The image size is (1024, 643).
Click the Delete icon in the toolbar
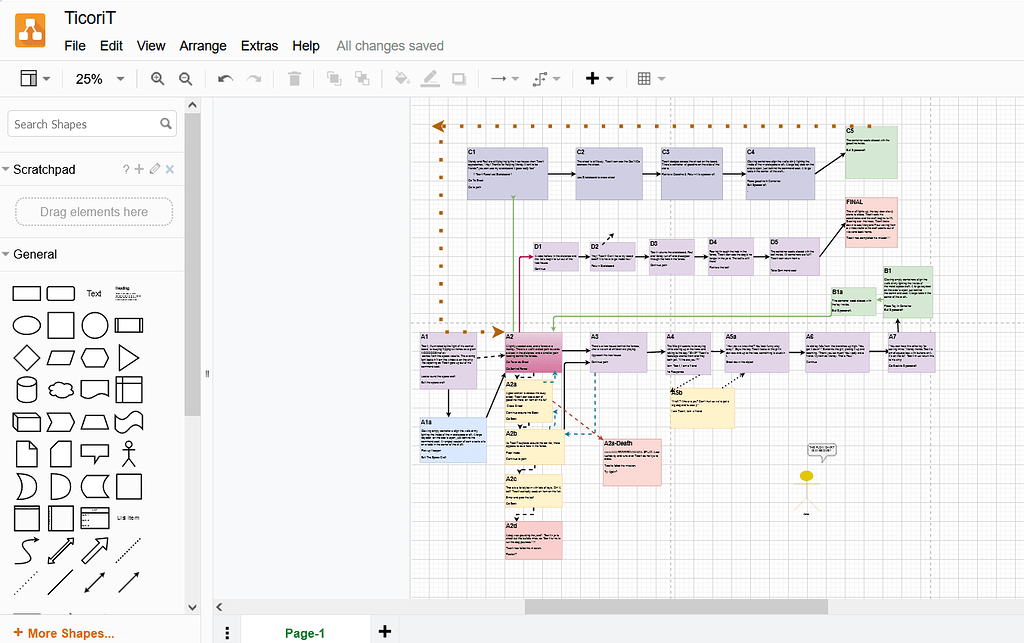[x=294, y=78]
